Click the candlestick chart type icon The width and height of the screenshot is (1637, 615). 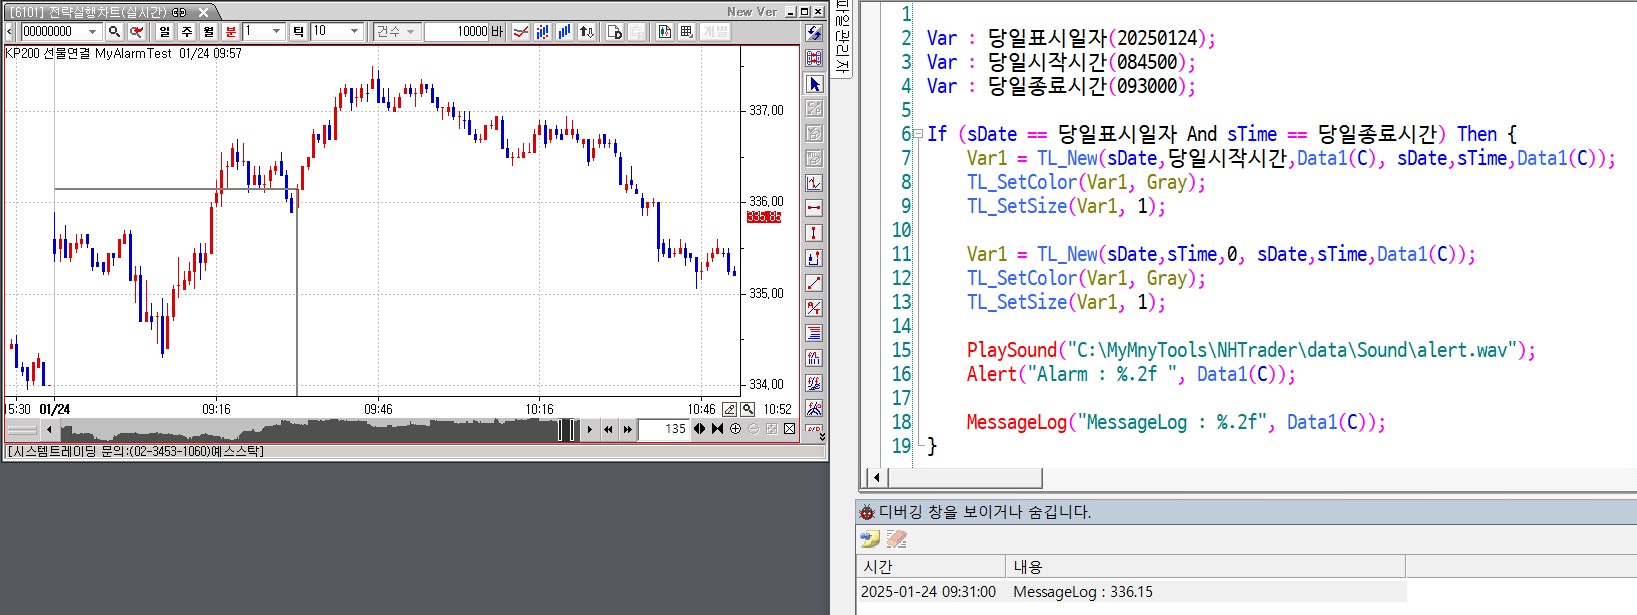click(x=542, y=32)
